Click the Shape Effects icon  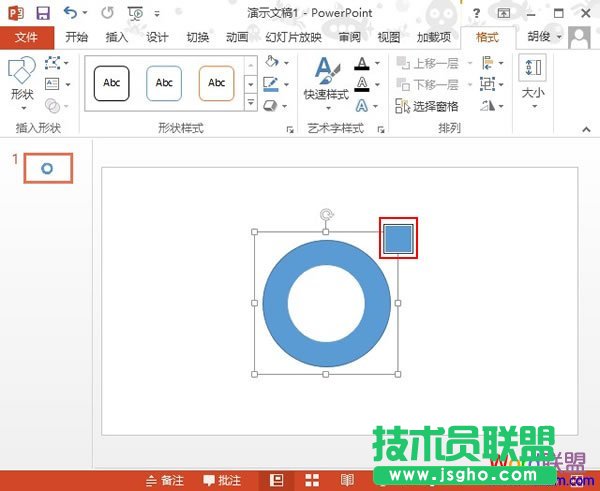[270, 106]
